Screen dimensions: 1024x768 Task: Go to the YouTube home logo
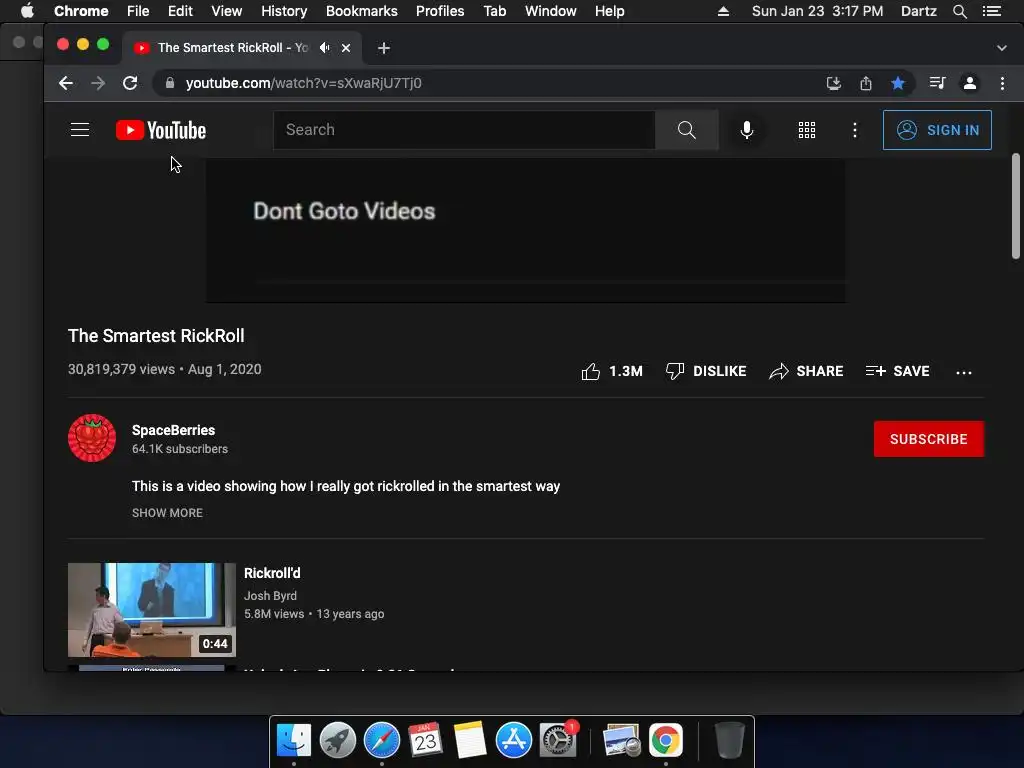[x=161, y=130]
